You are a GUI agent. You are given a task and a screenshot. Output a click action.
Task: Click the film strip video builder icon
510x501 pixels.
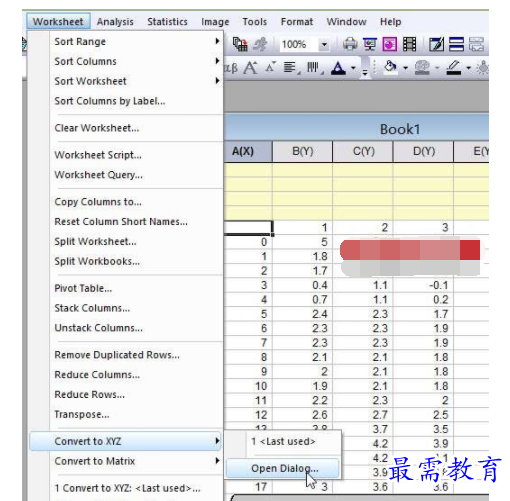(x=410, y=44)
